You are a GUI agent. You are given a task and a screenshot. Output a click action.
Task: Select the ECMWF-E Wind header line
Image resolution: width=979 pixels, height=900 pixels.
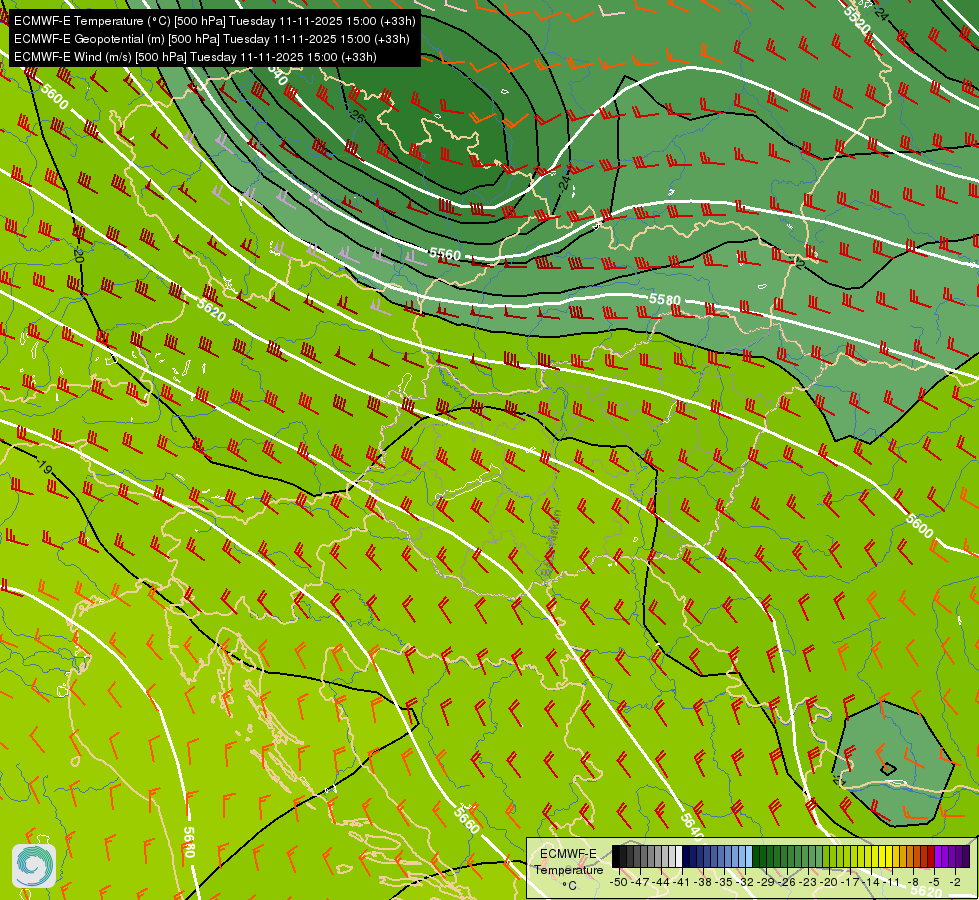[195, 57]
